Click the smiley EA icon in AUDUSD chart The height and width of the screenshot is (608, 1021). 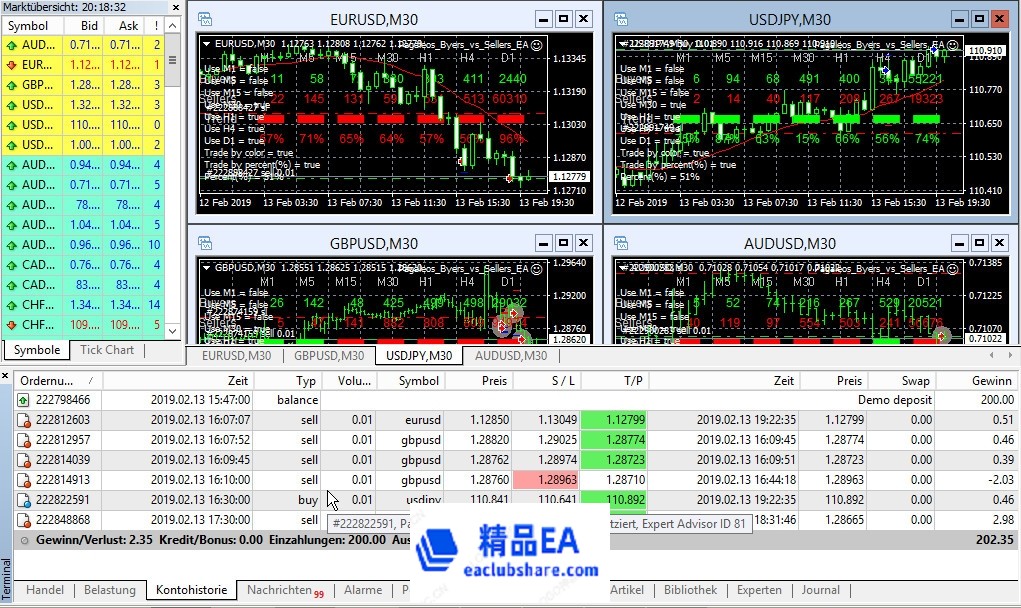[953, 268]
